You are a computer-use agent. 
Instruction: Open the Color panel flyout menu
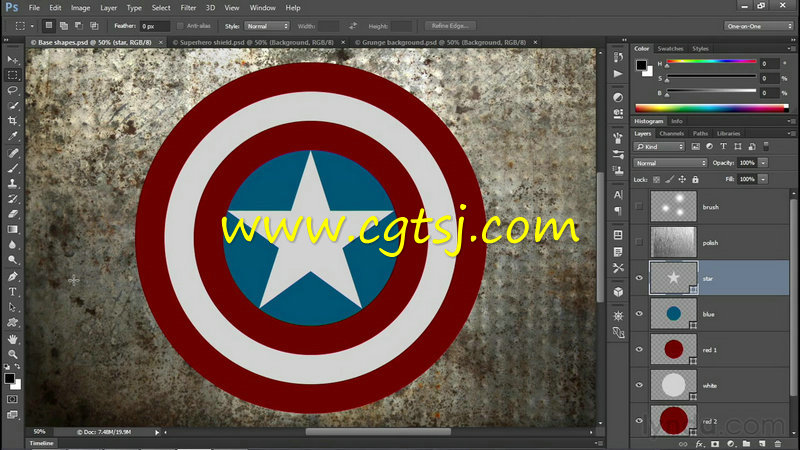(x=790, y=48)
